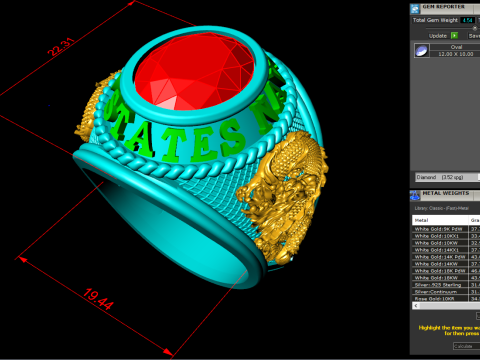Click the Total Gem Weight label
Viewport: 480px width, 360px height.
point(435,20)
